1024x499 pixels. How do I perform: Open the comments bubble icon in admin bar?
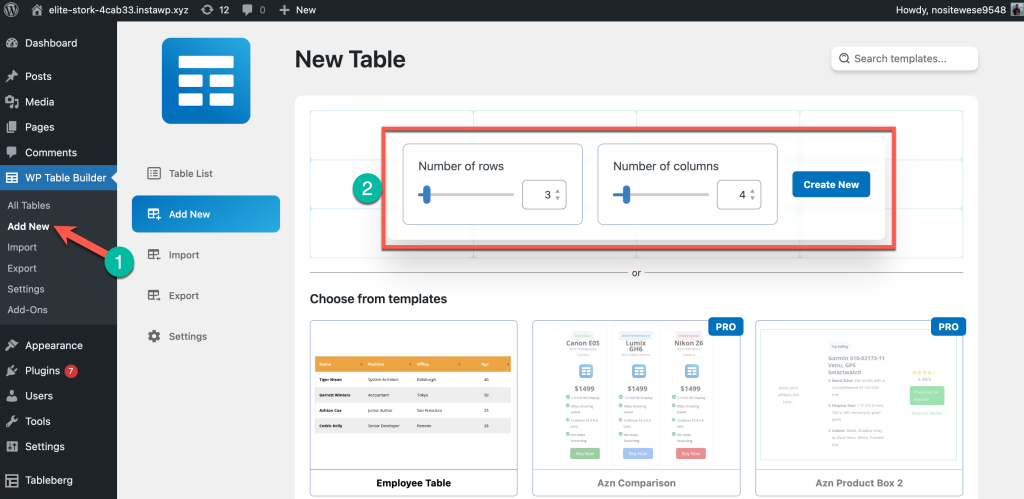tap(248, 10)
